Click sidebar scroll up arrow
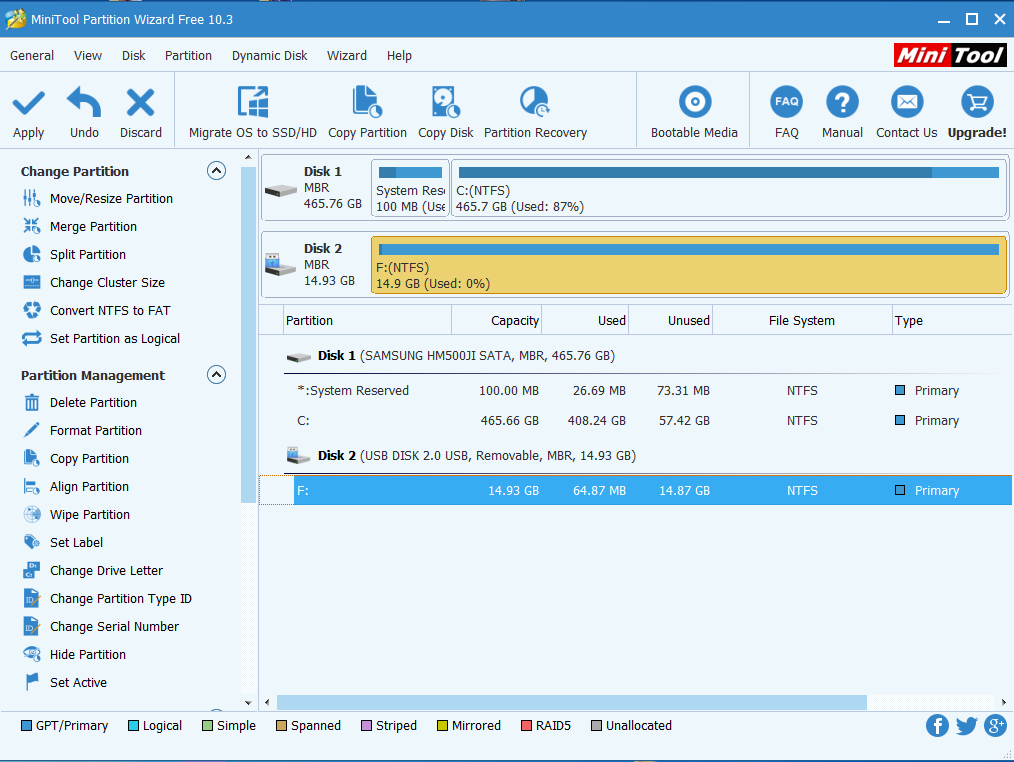Image resolution: width=1014 pixels, height=762 pixels. (x=248, y=157)
